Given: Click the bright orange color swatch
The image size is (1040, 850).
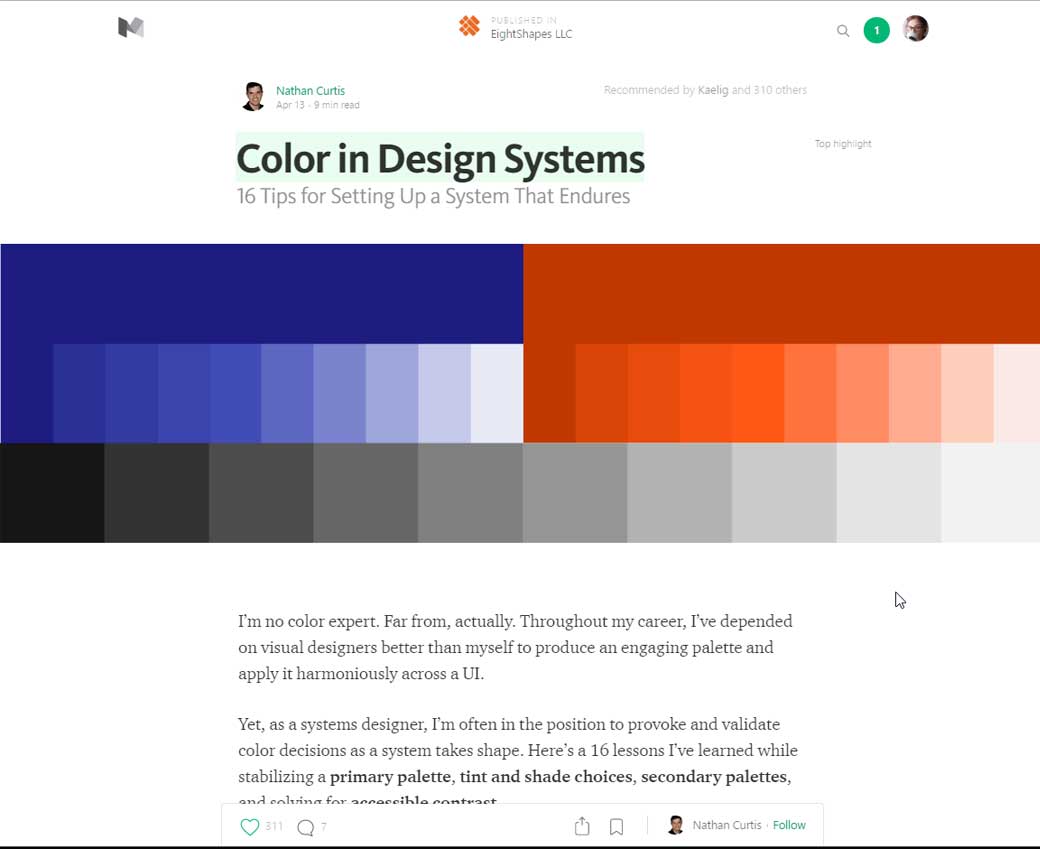Looking at the screenshot, I should pyautogui.click(x=758, y=393).
